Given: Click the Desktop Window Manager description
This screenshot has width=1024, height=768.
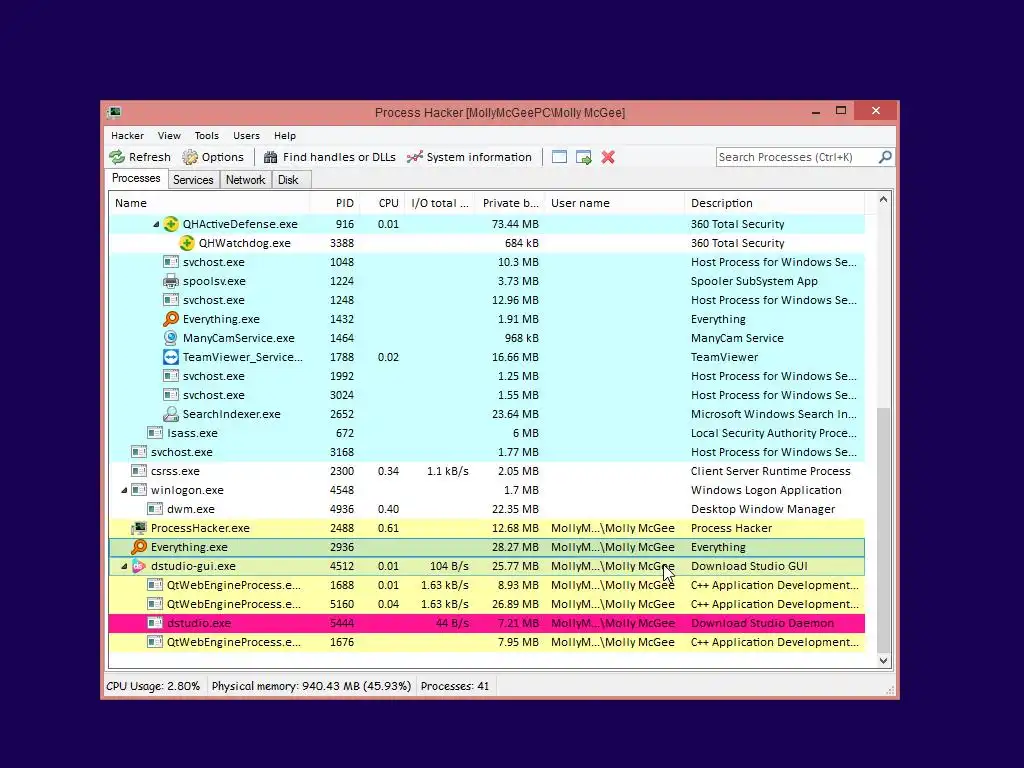Looking at the screenshot, I should pyautogui.click(x=763, y=509).
